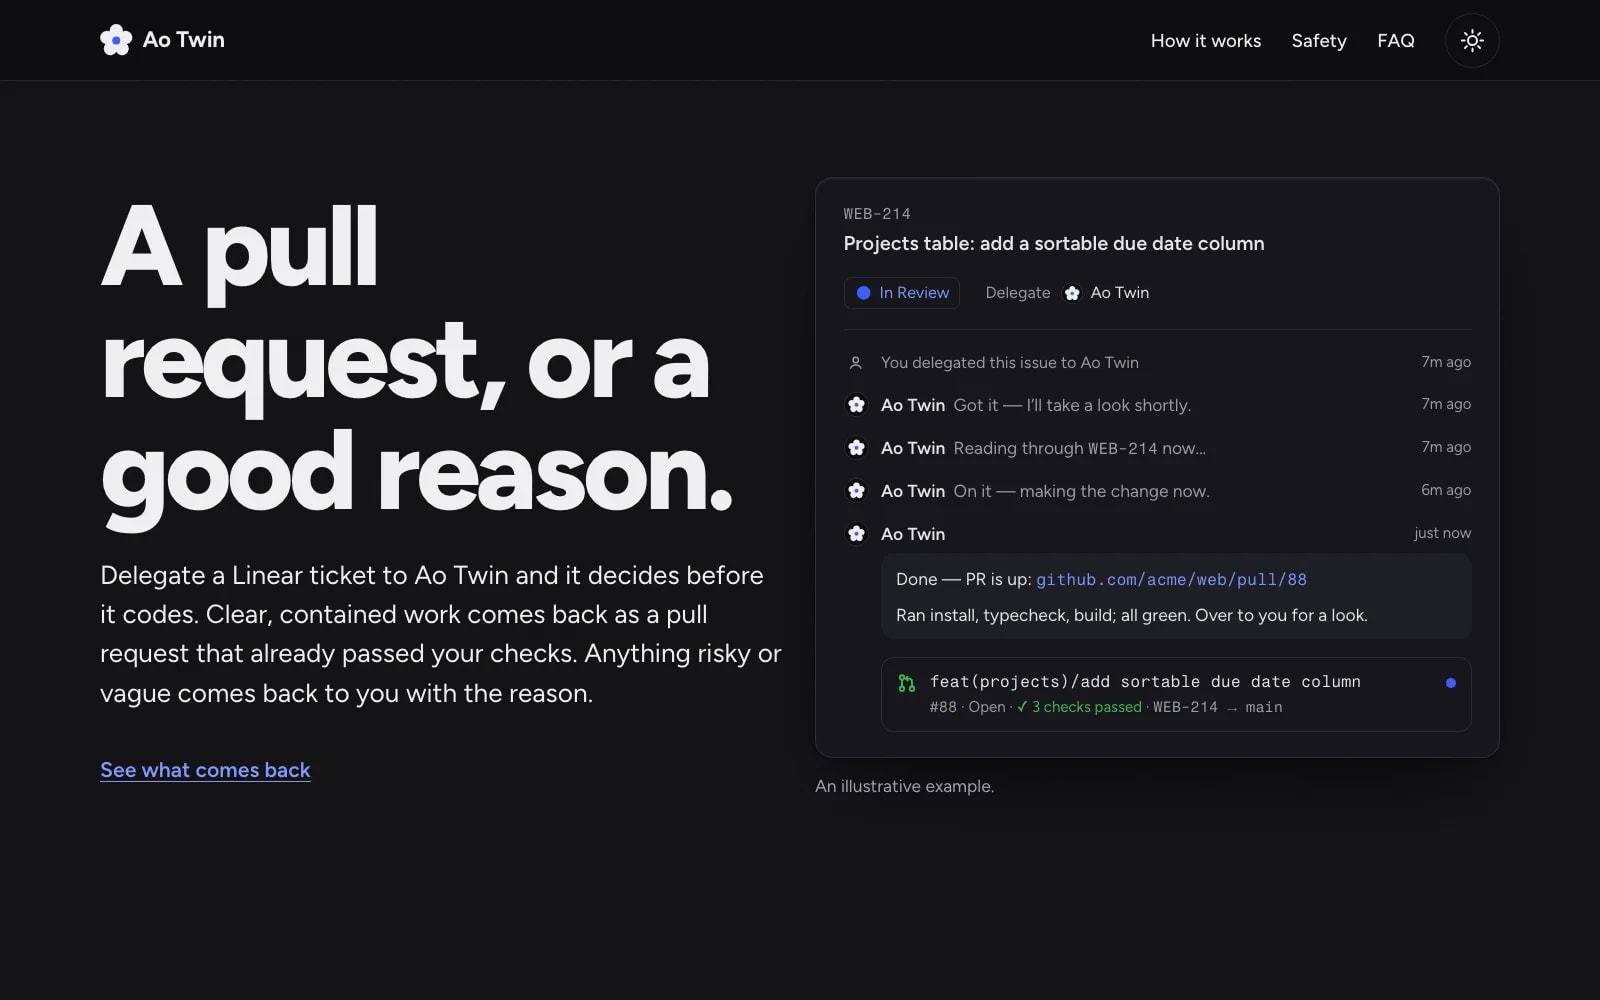Open the feat(projects) pull request card title

pyautogui.click(x=1145, y=682)
